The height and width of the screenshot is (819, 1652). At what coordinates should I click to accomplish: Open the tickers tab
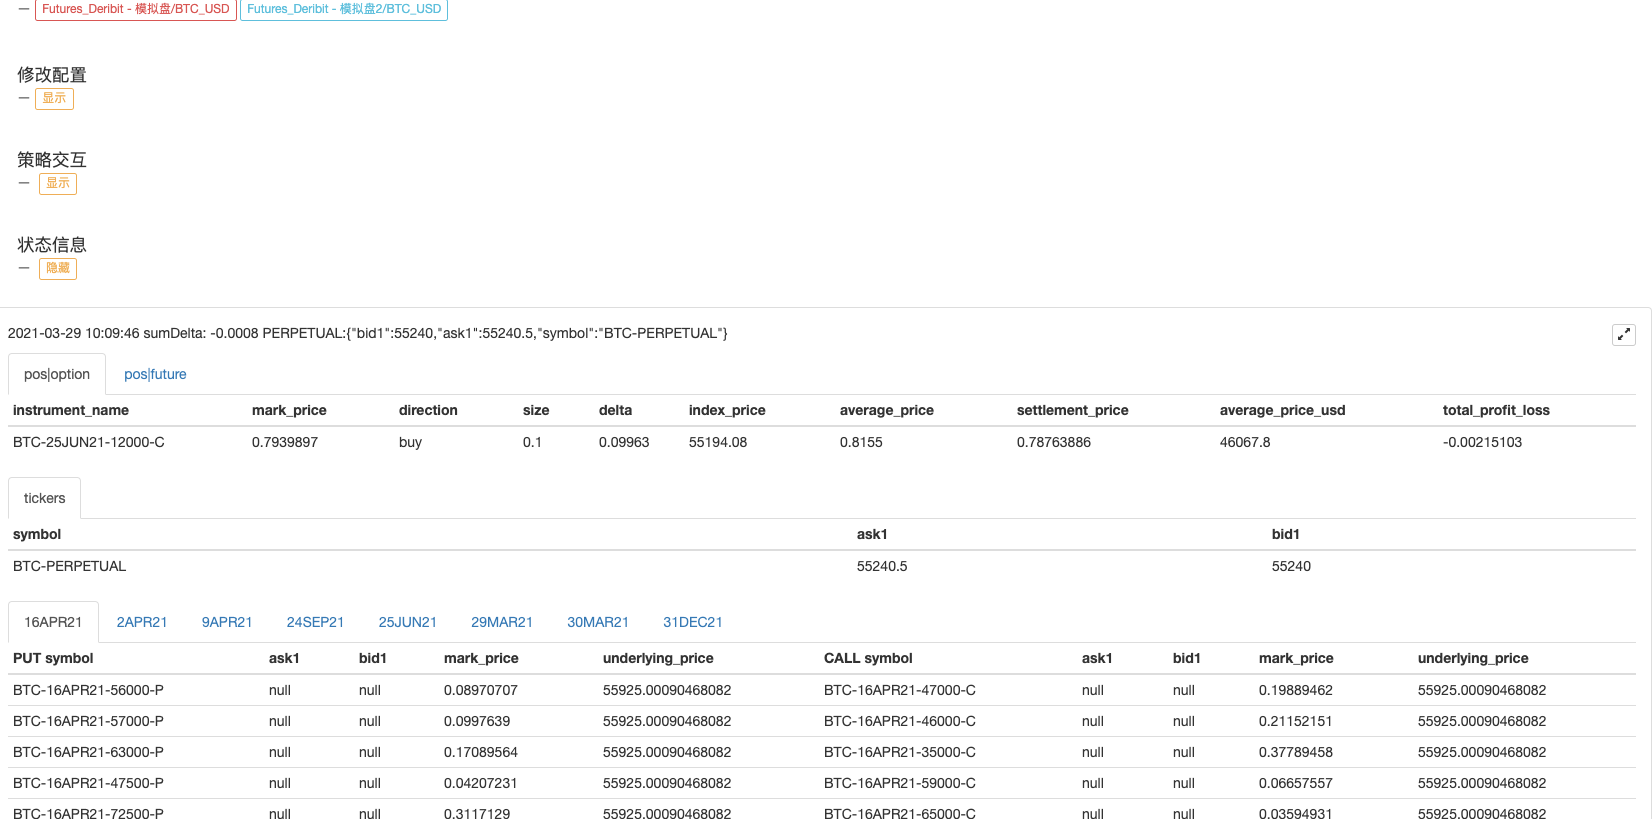(x=44, y=498)
